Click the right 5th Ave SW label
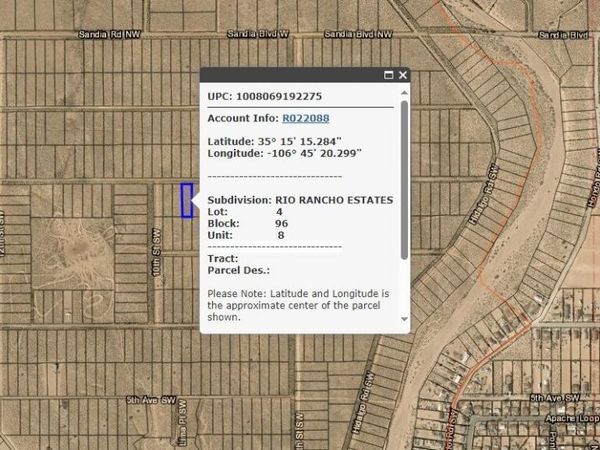 (x=555, y=398)
